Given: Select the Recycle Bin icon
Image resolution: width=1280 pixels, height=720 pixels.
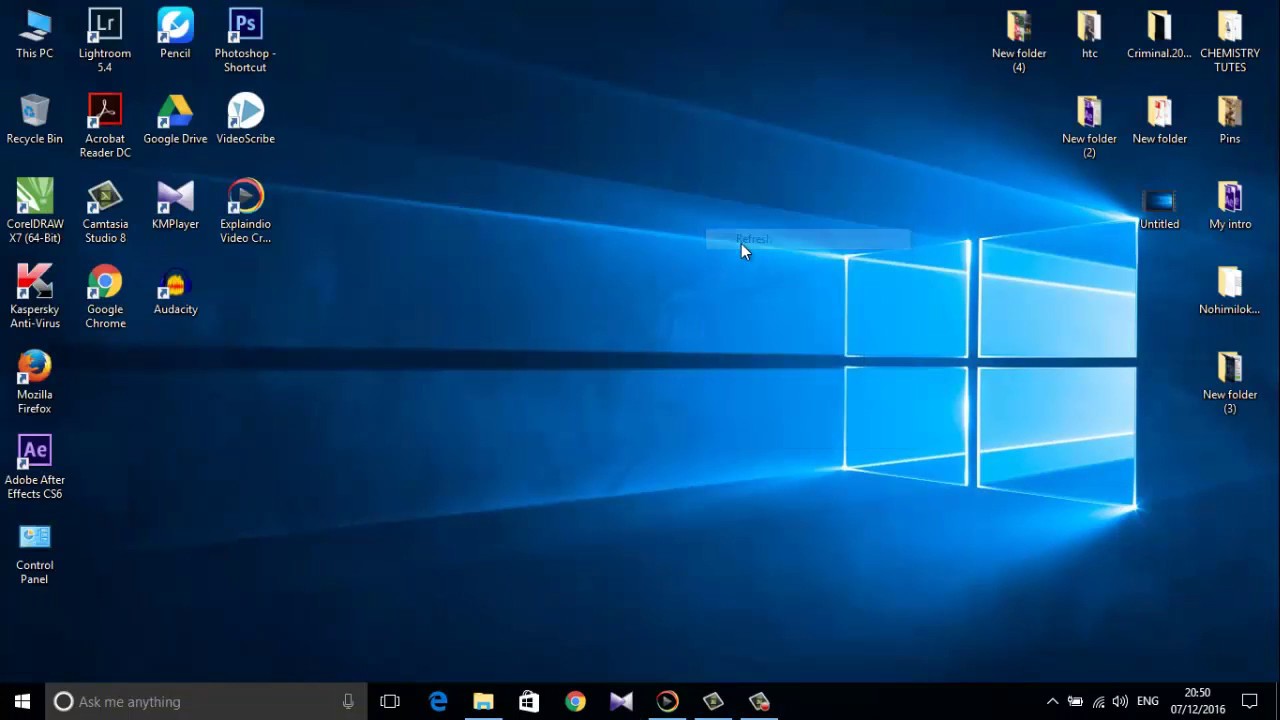Looking at the screenshot, I should (x=34, y=120).
